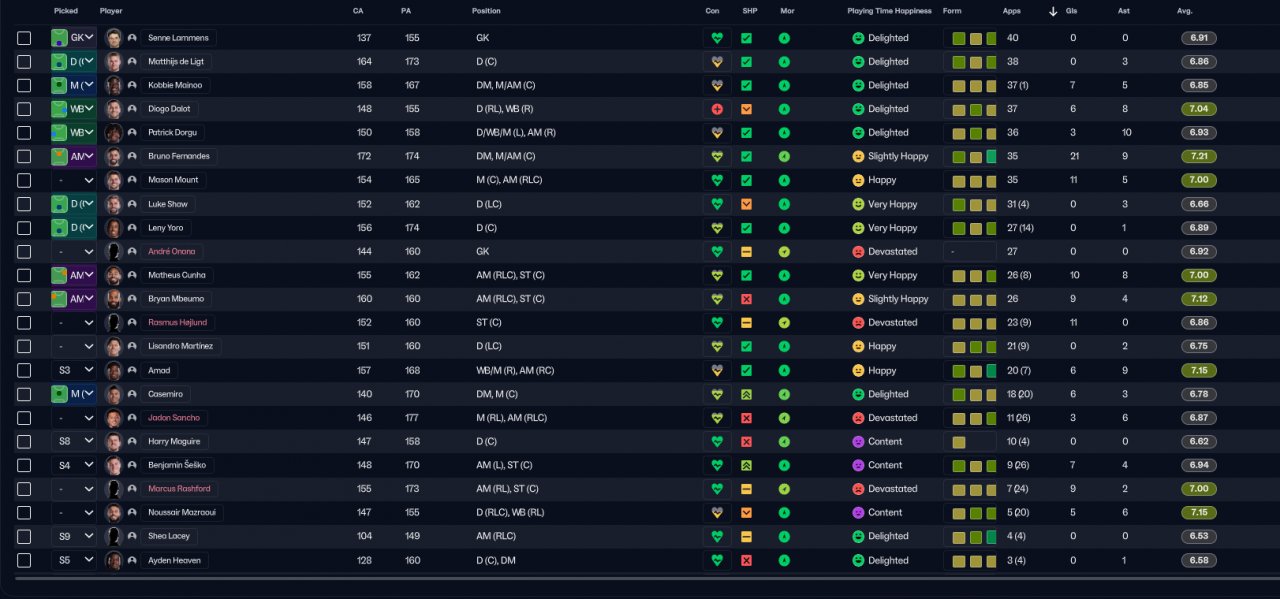Open the AM picked dropdown for Bruno Fernandes
Screen dimensions: 1280x599
tap(74, 157)
